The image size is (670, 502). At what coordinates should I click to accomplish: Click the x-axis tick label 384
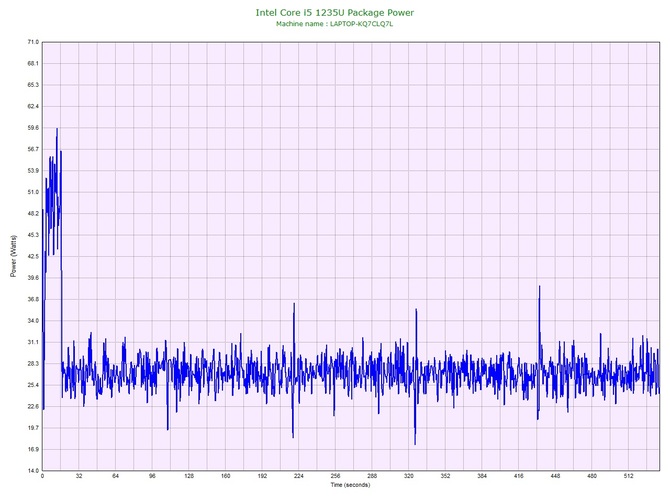[x=482, y=476]
